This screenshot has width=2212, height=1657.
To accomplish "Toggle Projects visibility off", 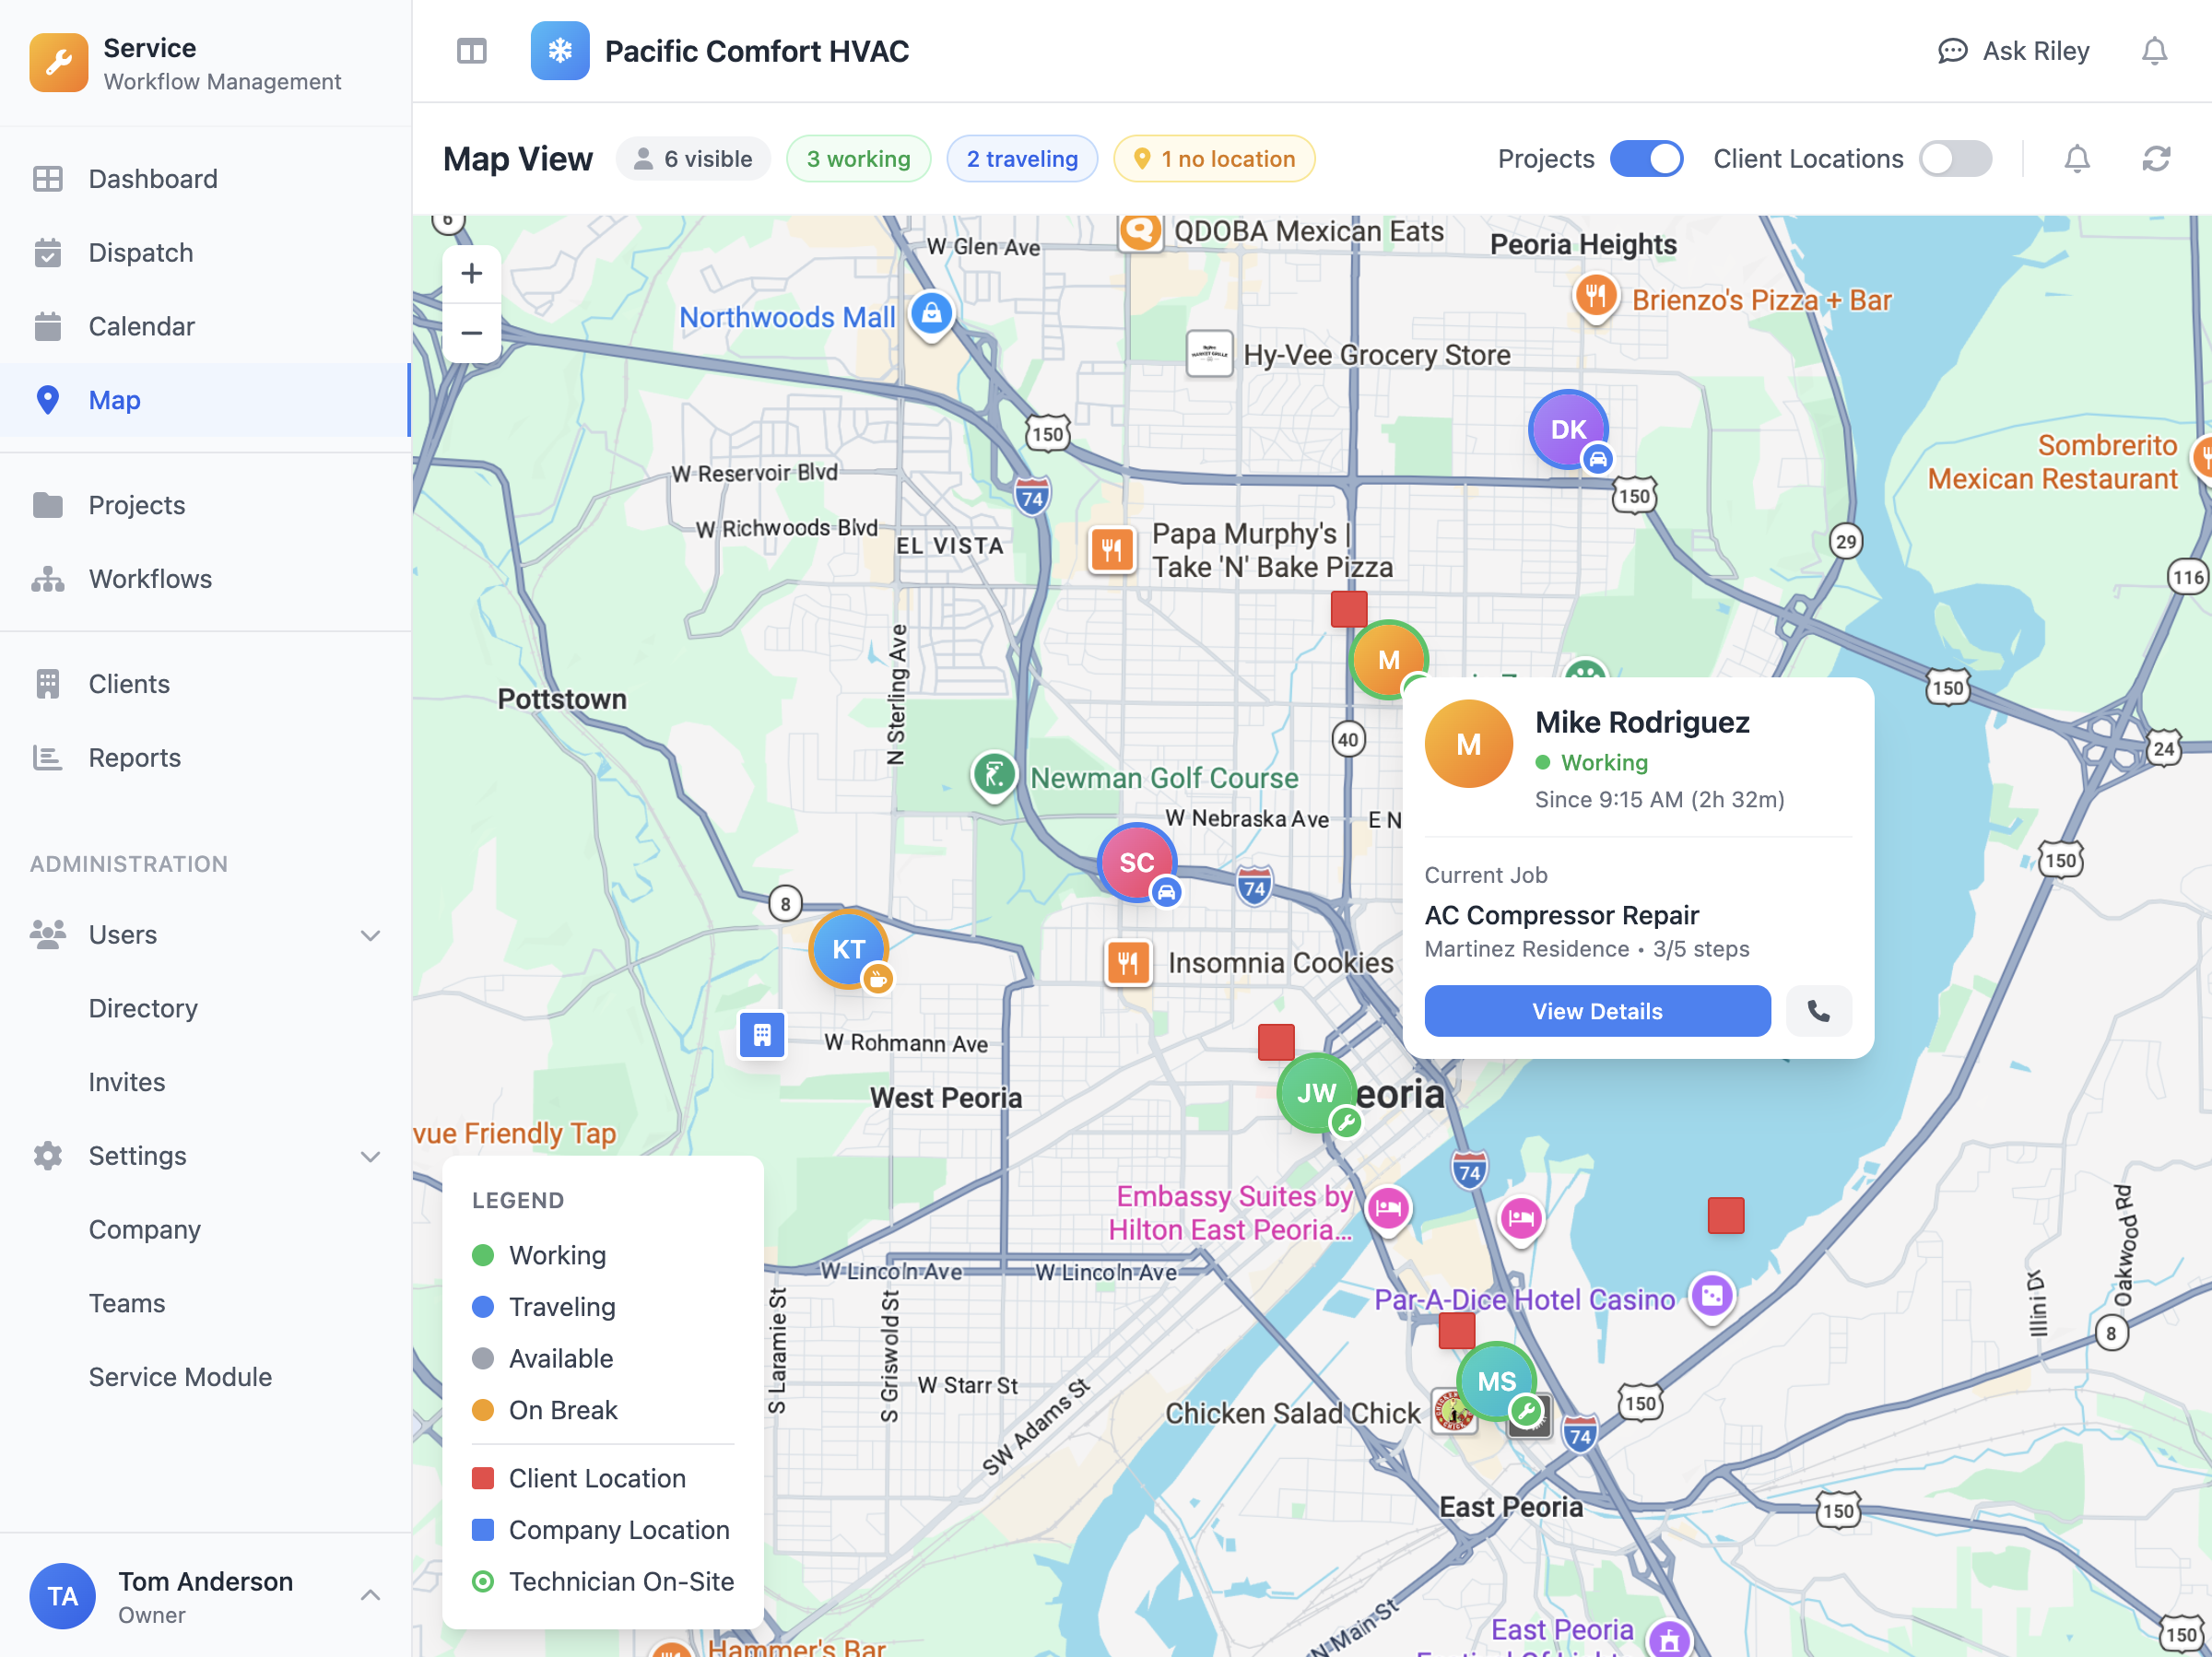I will [x=1646, y=158].
